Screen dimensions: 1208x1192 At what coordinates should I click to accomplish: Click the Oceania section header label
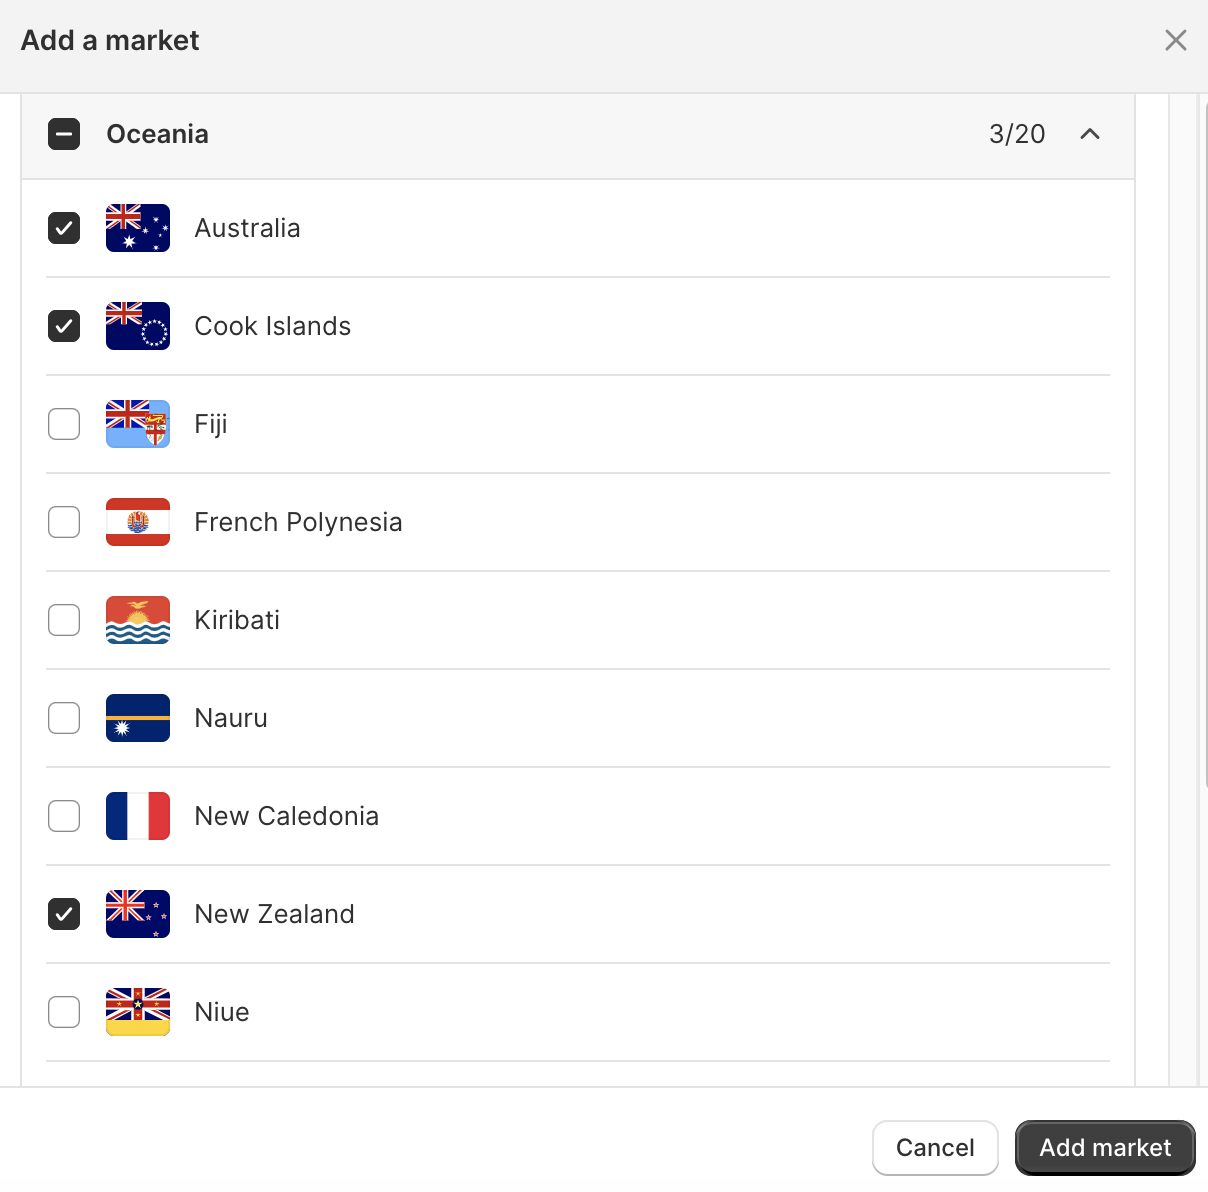point(158,134)
